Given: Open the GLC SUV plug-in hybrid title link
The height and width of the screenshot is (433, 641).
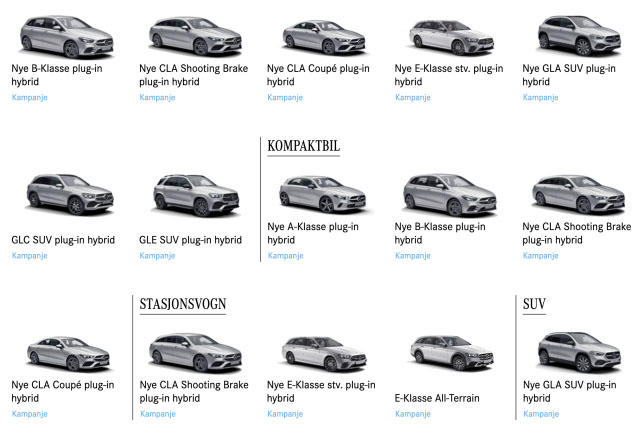Looking at the screenshot, I should click(63, 240).
